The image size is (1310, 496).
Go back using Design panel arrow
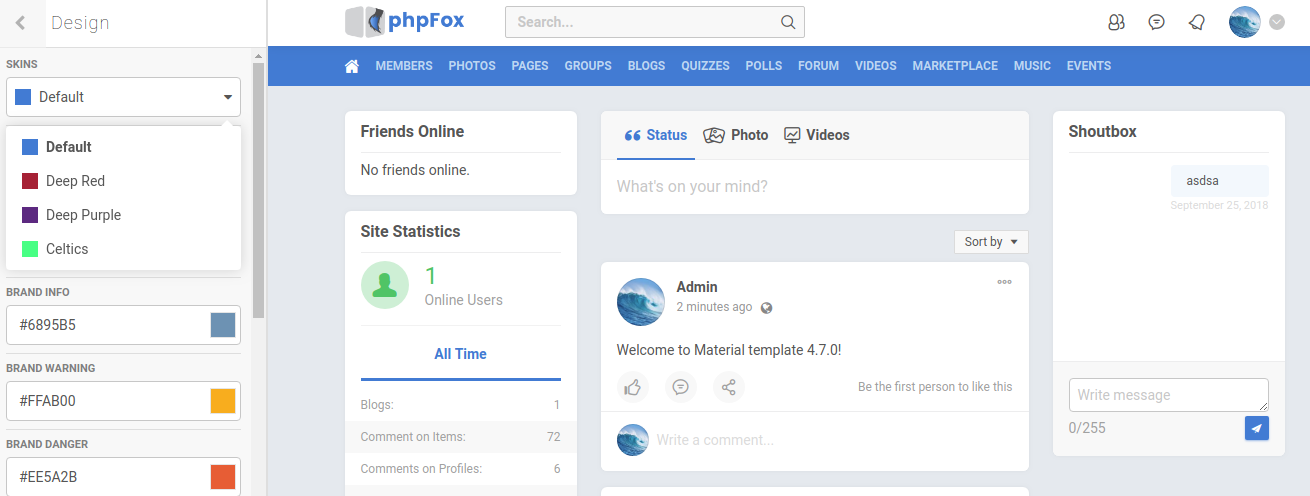coord(20,23)
